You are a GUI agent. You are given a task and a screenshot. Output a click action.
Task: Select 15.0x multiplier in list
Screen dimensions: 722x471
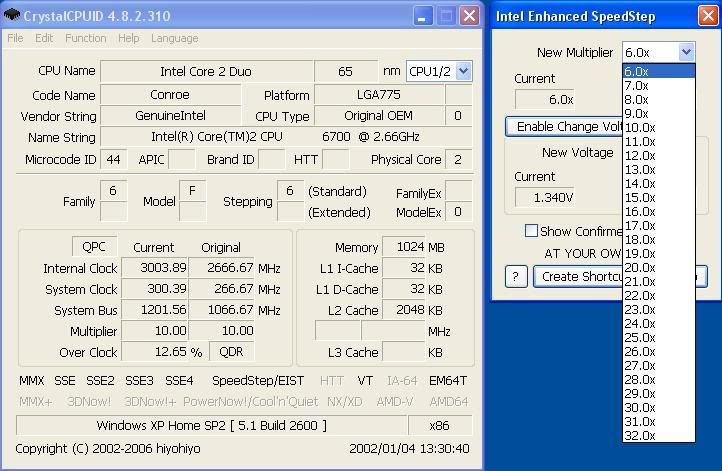coord(658,198)
